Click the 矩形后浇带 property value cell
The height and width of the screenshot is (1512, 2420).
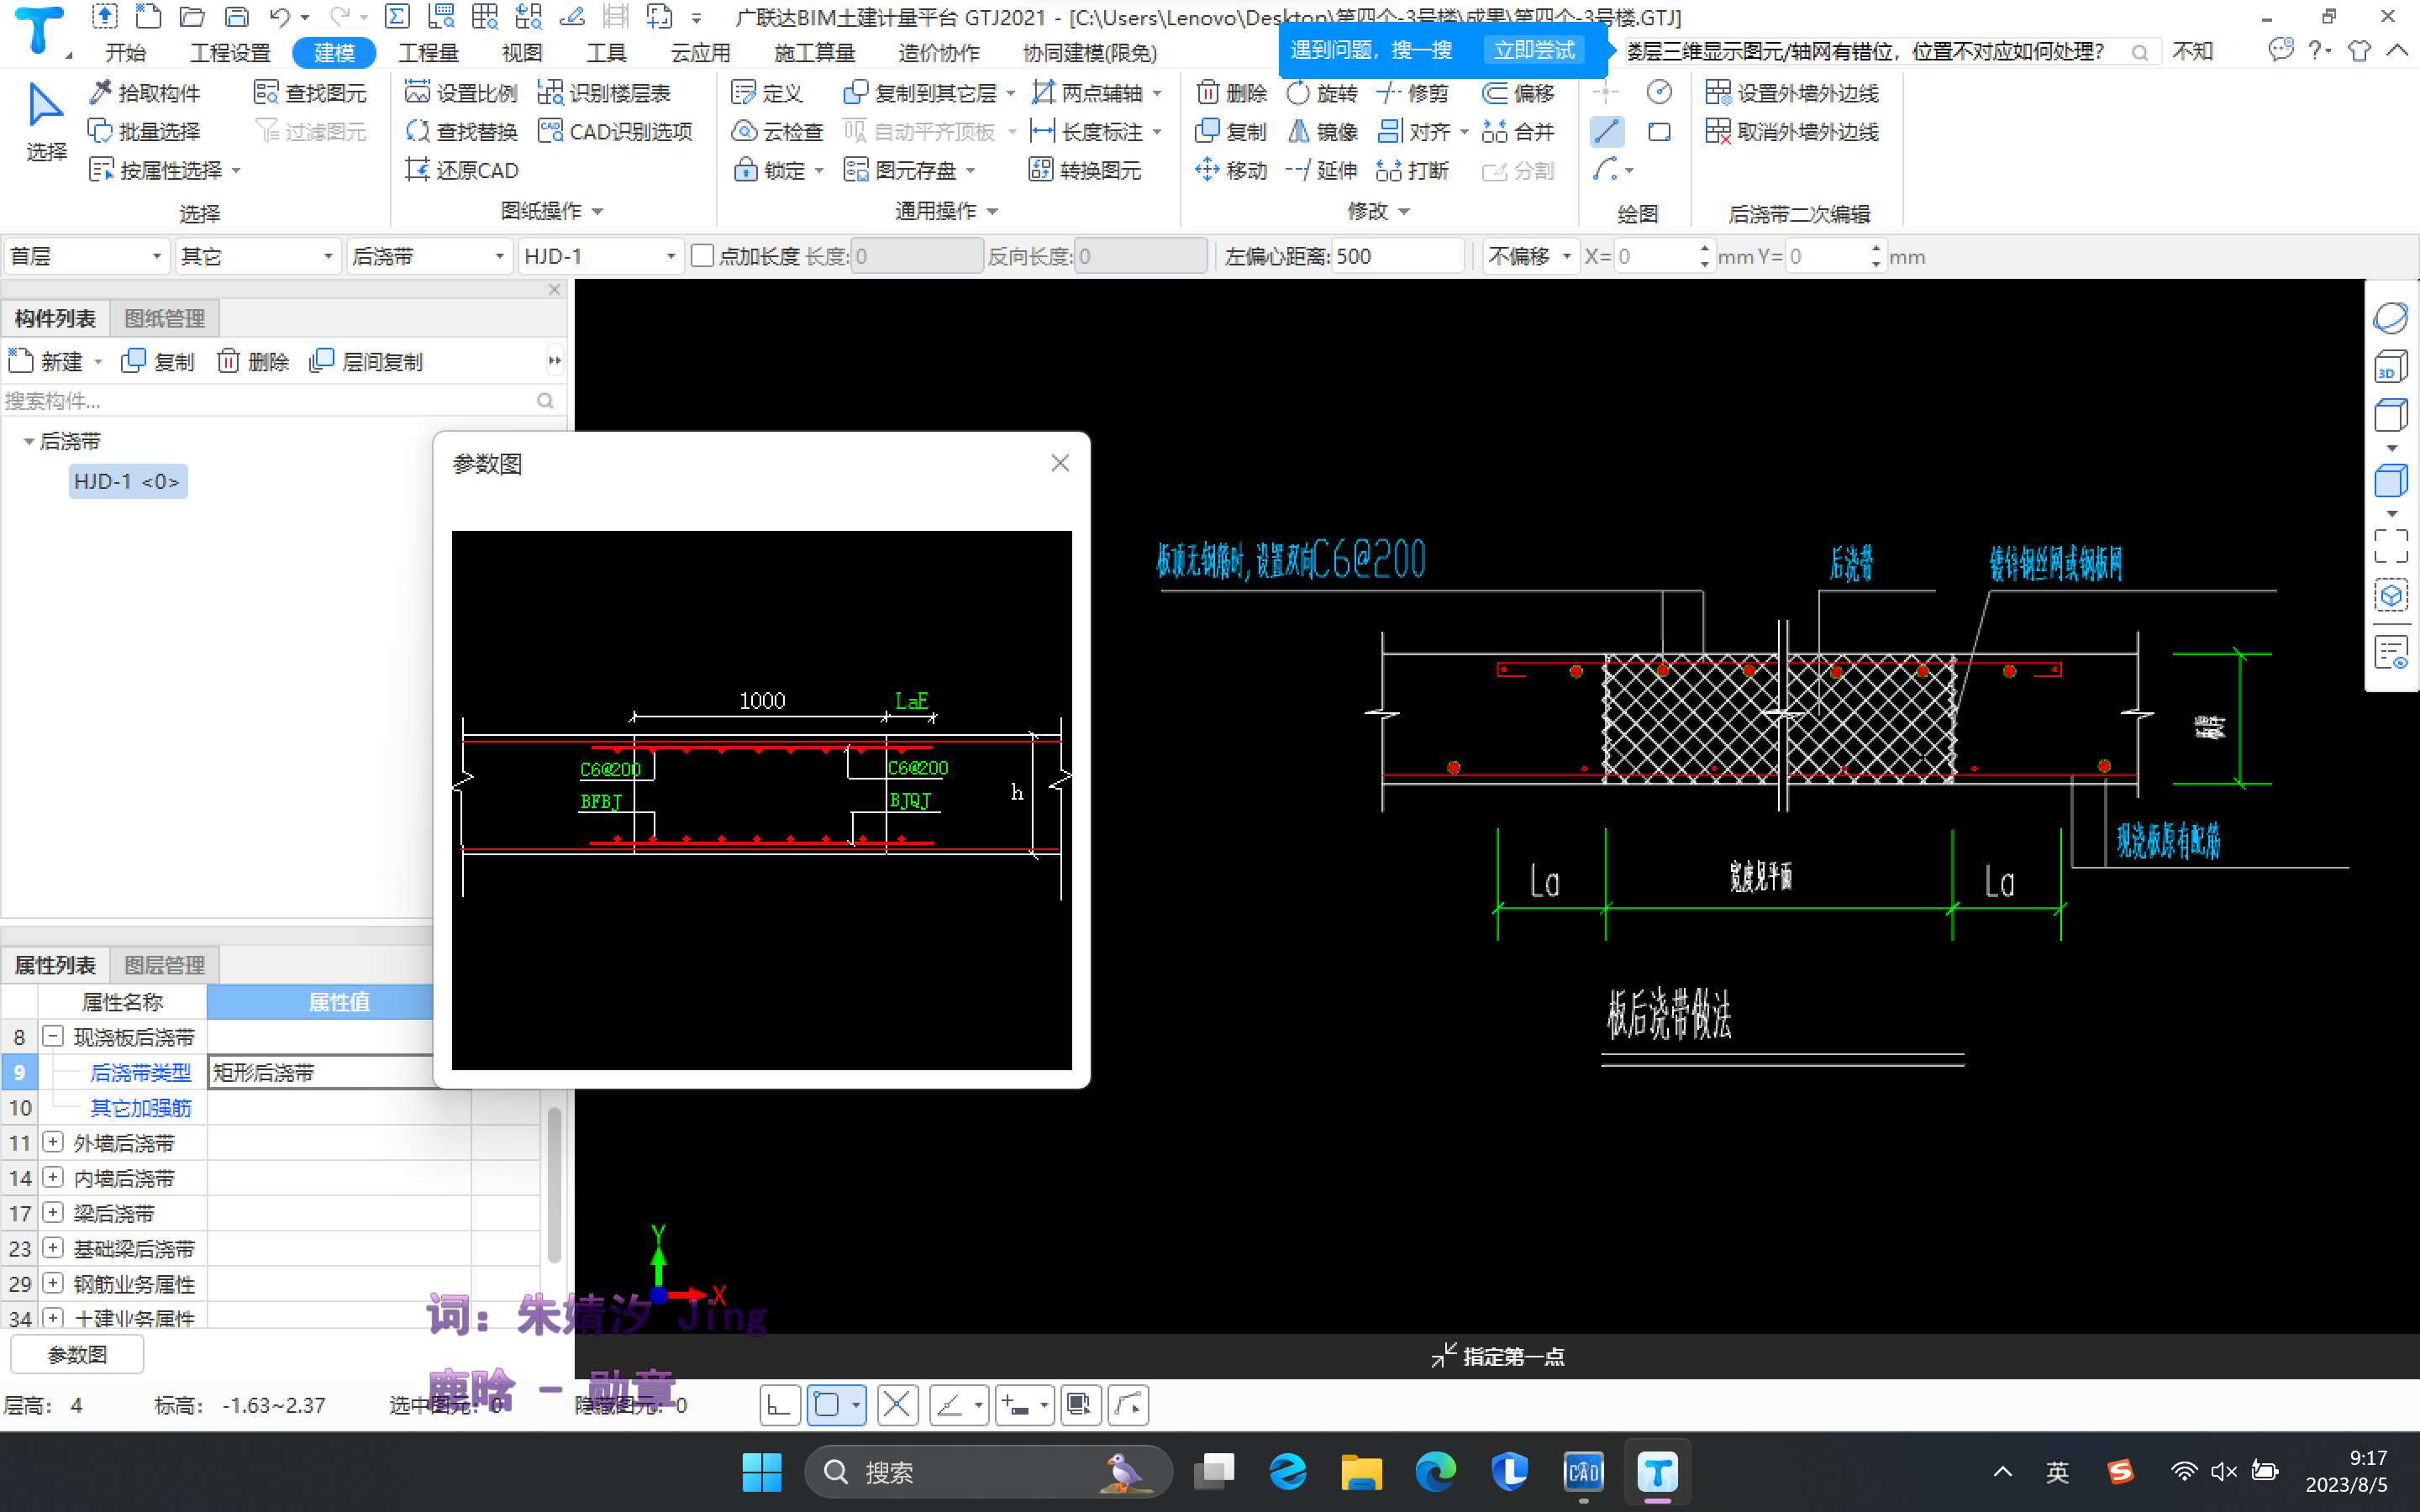(321, 1073)
